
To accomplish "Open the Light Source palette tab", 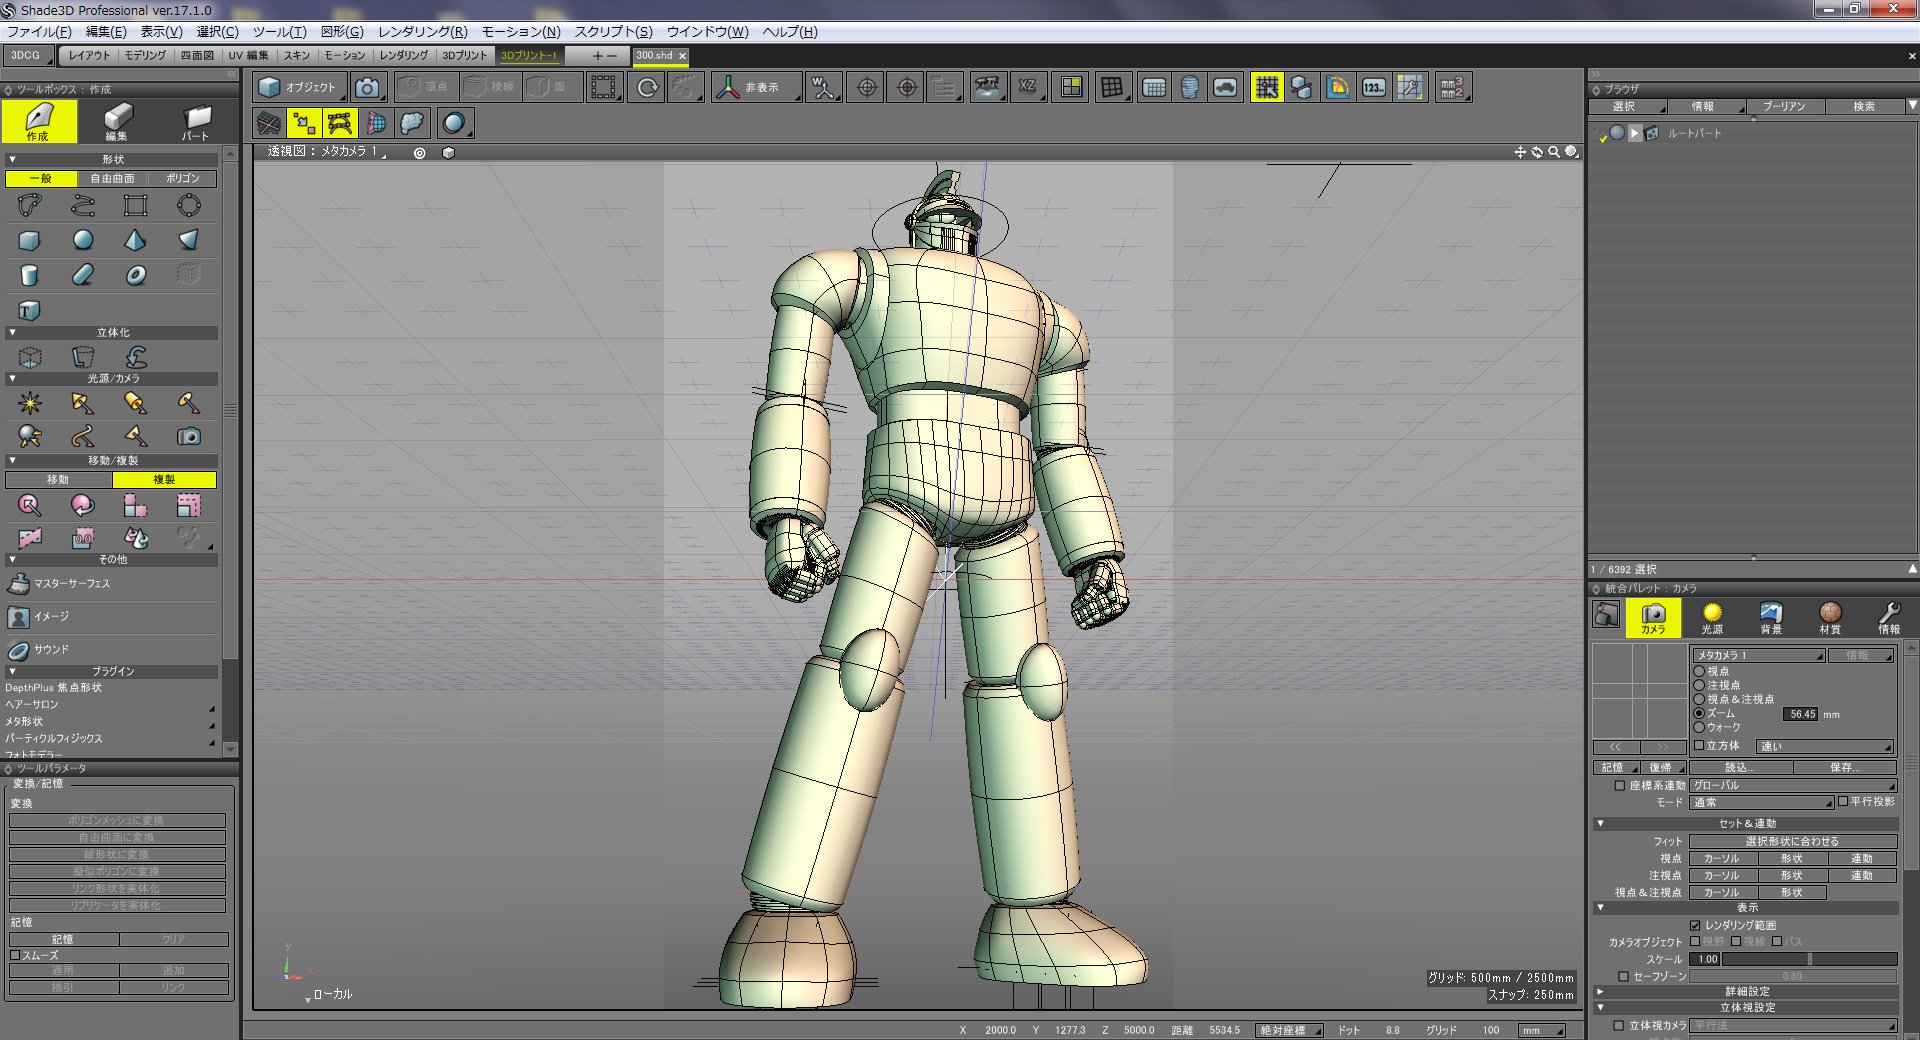I will click(x=1712, y=618).
